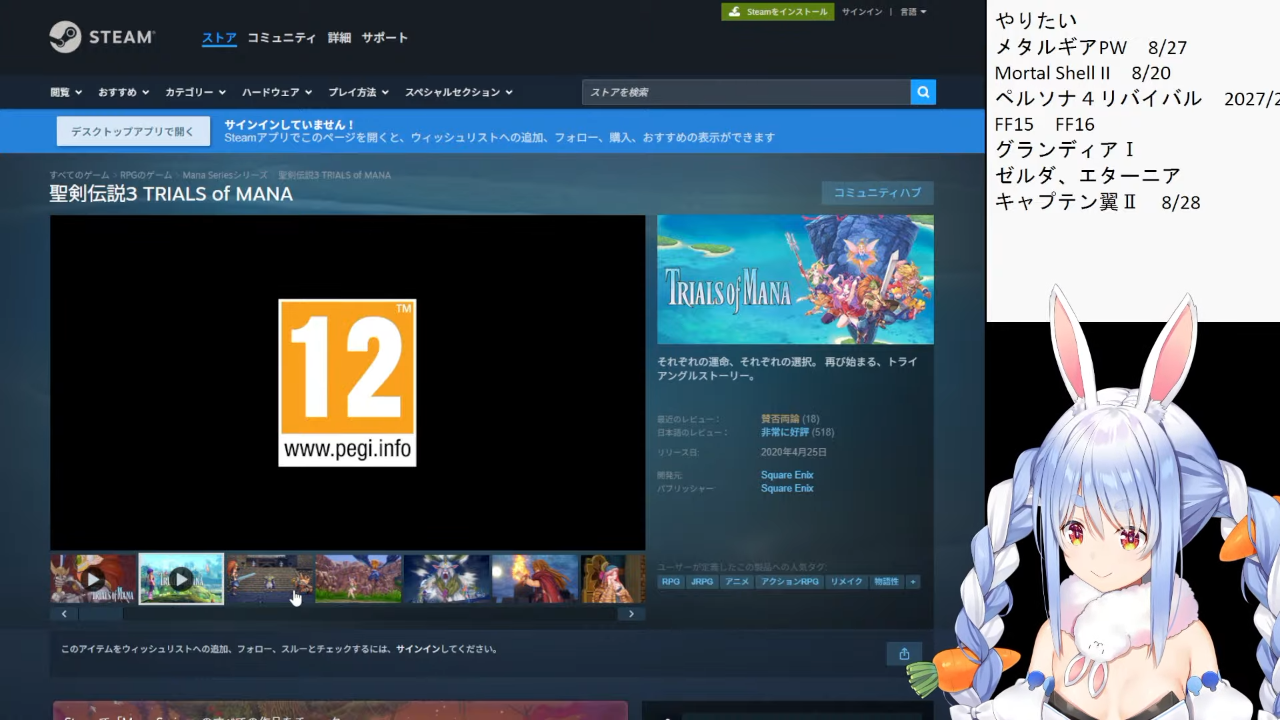This screenshot has height=720, width=1280.
Task: Open the コミュニティハブ button
Action: [x=878, y=193]
